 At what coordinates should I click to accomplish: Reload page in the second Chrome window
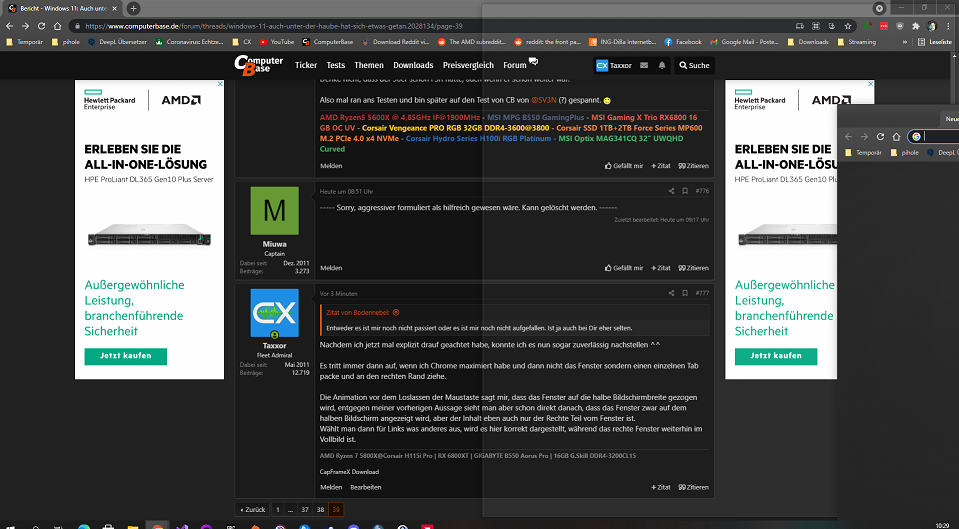(880, 136)
